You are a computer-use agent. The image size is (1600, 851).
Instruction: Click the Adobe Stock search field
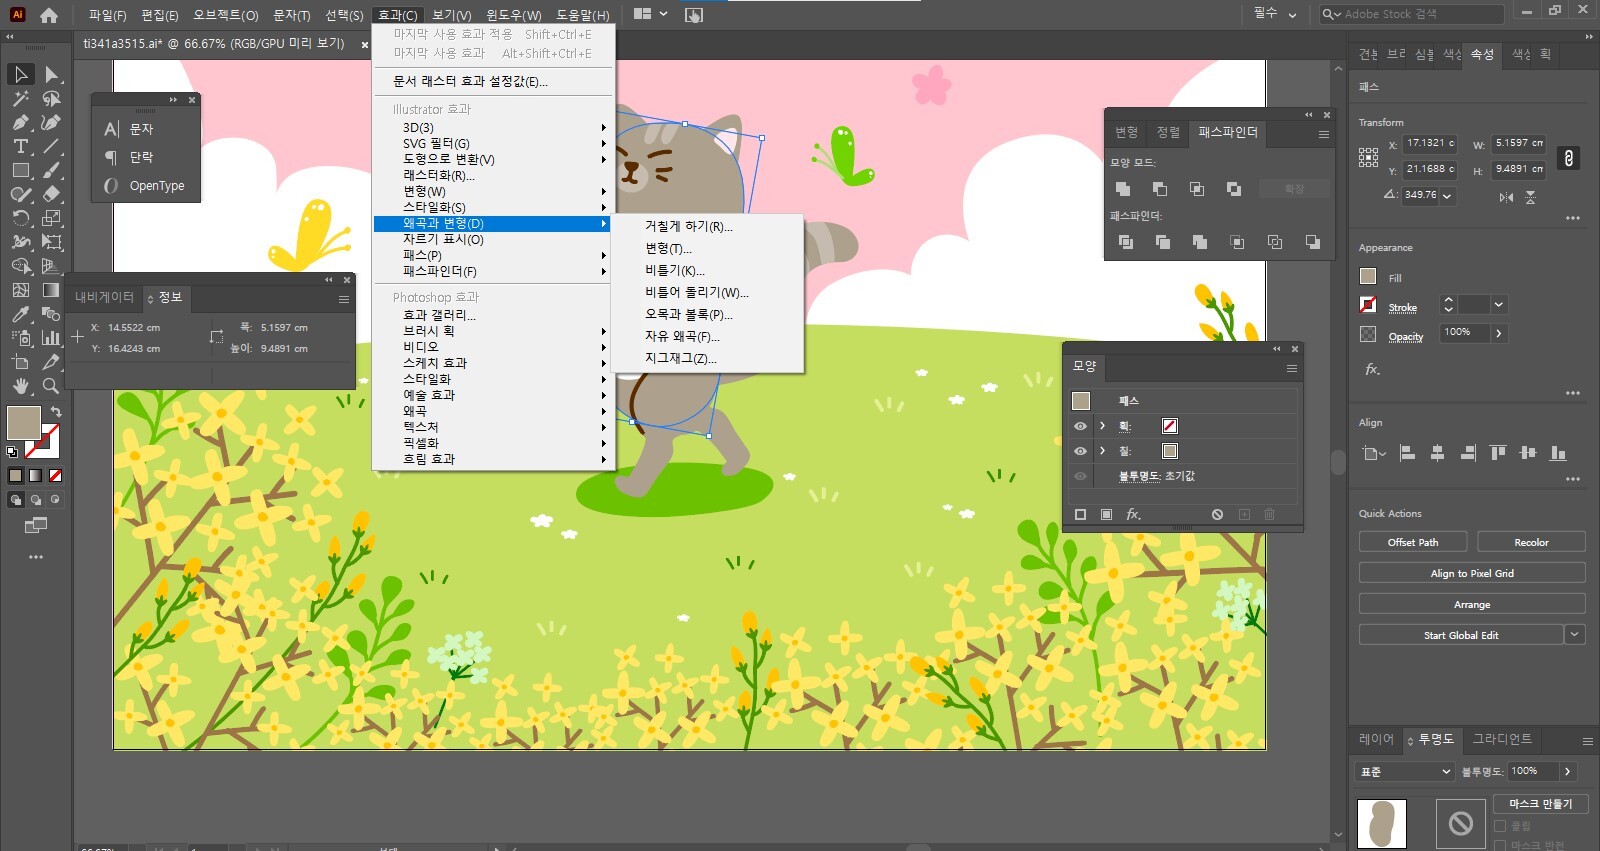pos(1420,14)
